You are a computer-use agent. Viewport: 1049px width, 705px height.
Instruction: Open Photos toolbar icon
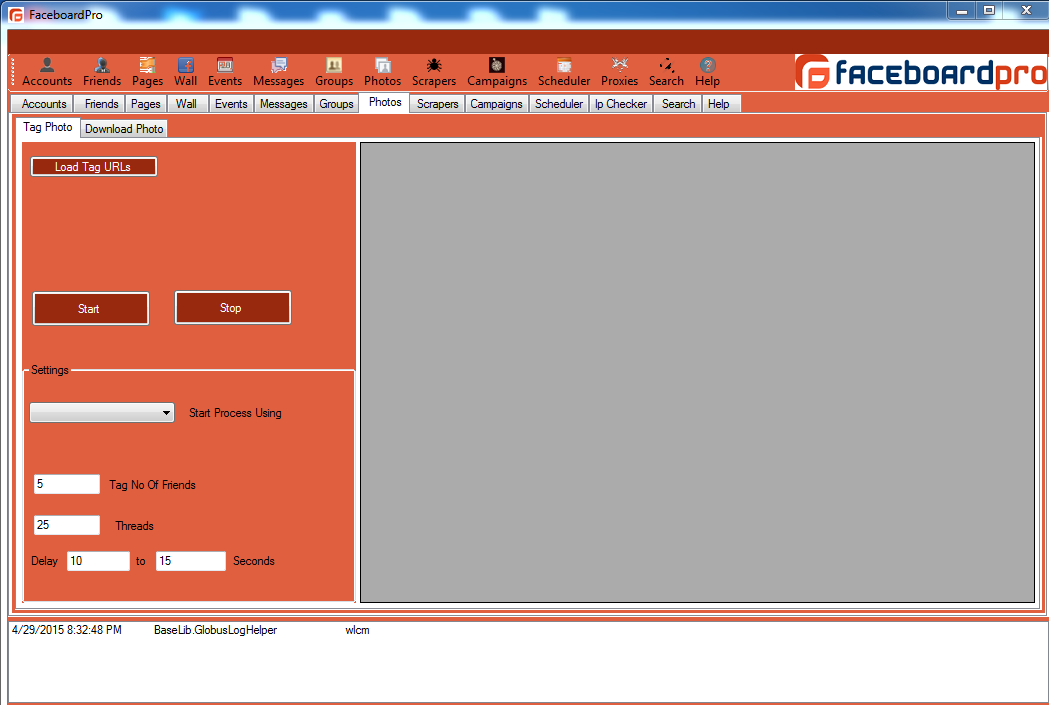point(383,72)
